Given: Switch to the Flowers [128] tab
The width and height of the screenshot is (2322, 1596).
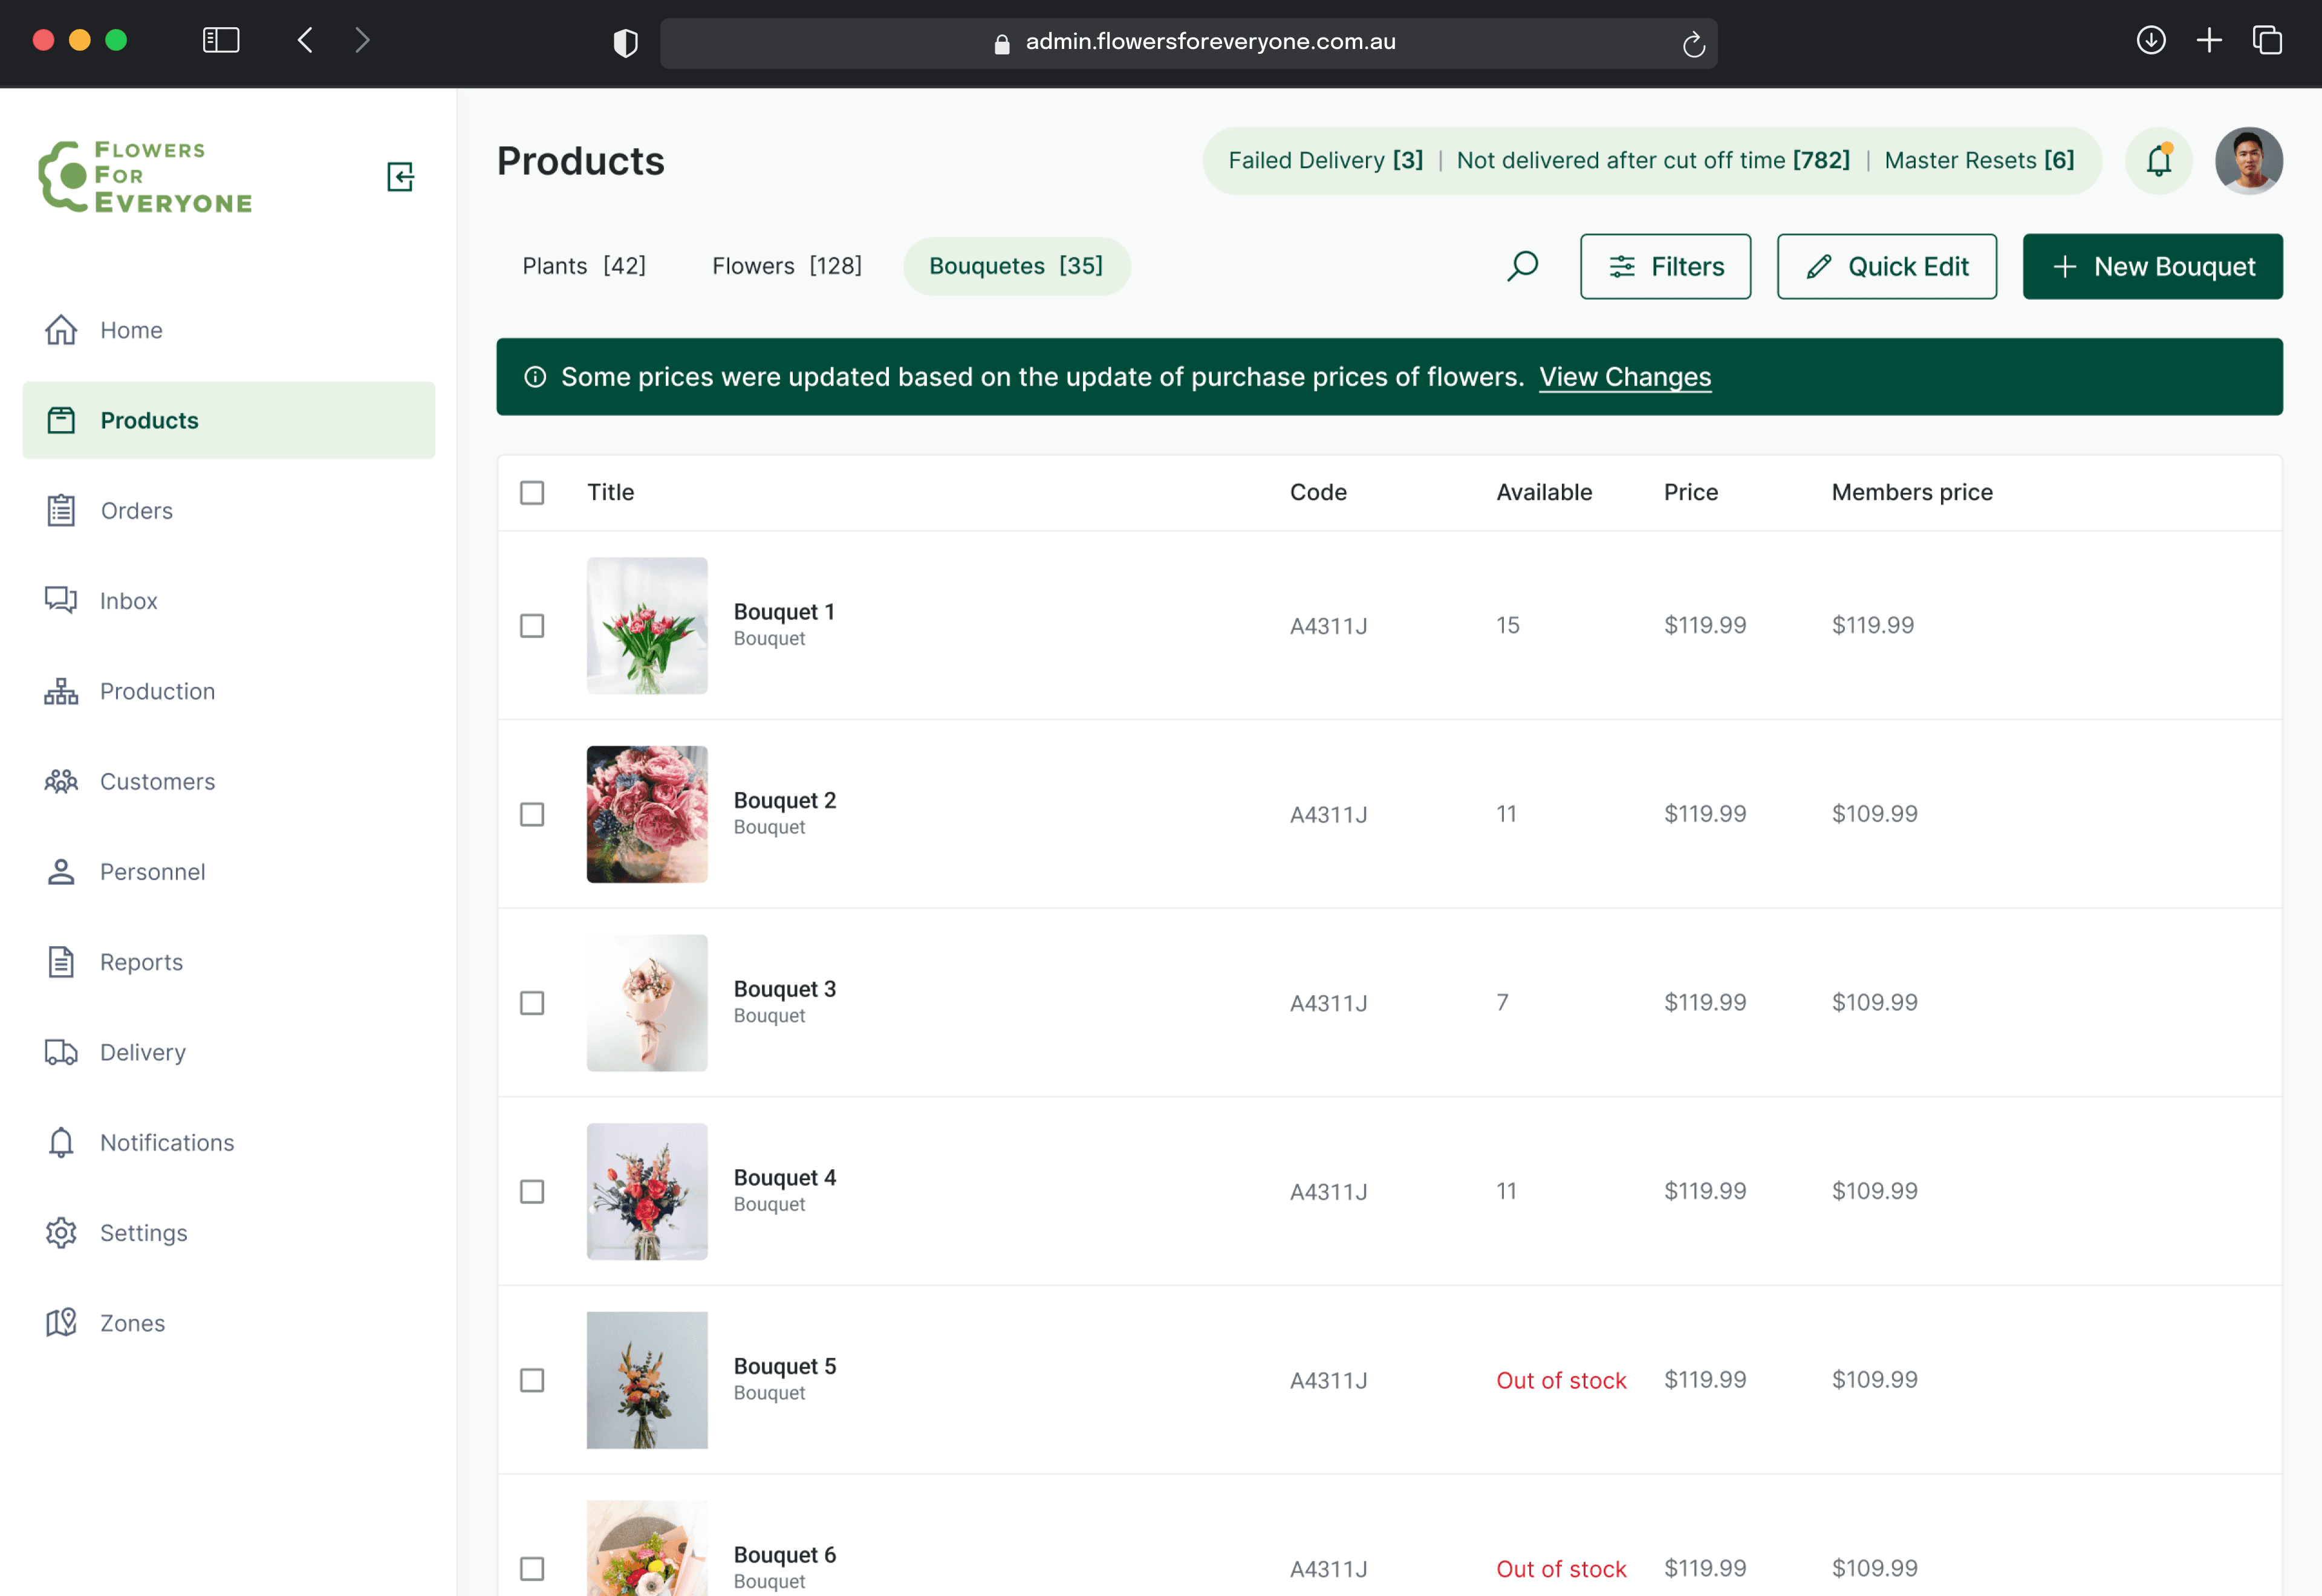Looking at the screenshot, I should (786, 266).
